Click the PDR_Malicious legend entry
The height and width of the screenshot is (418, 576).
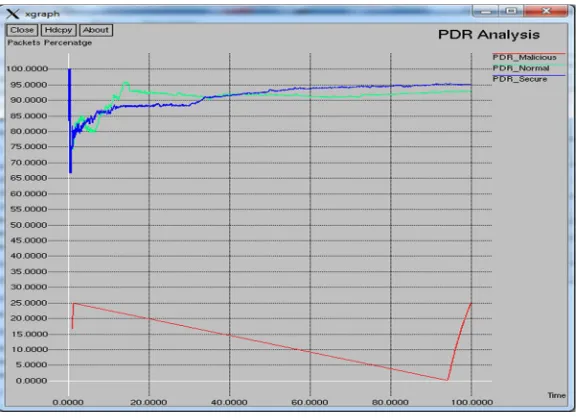tap(524, 57)
